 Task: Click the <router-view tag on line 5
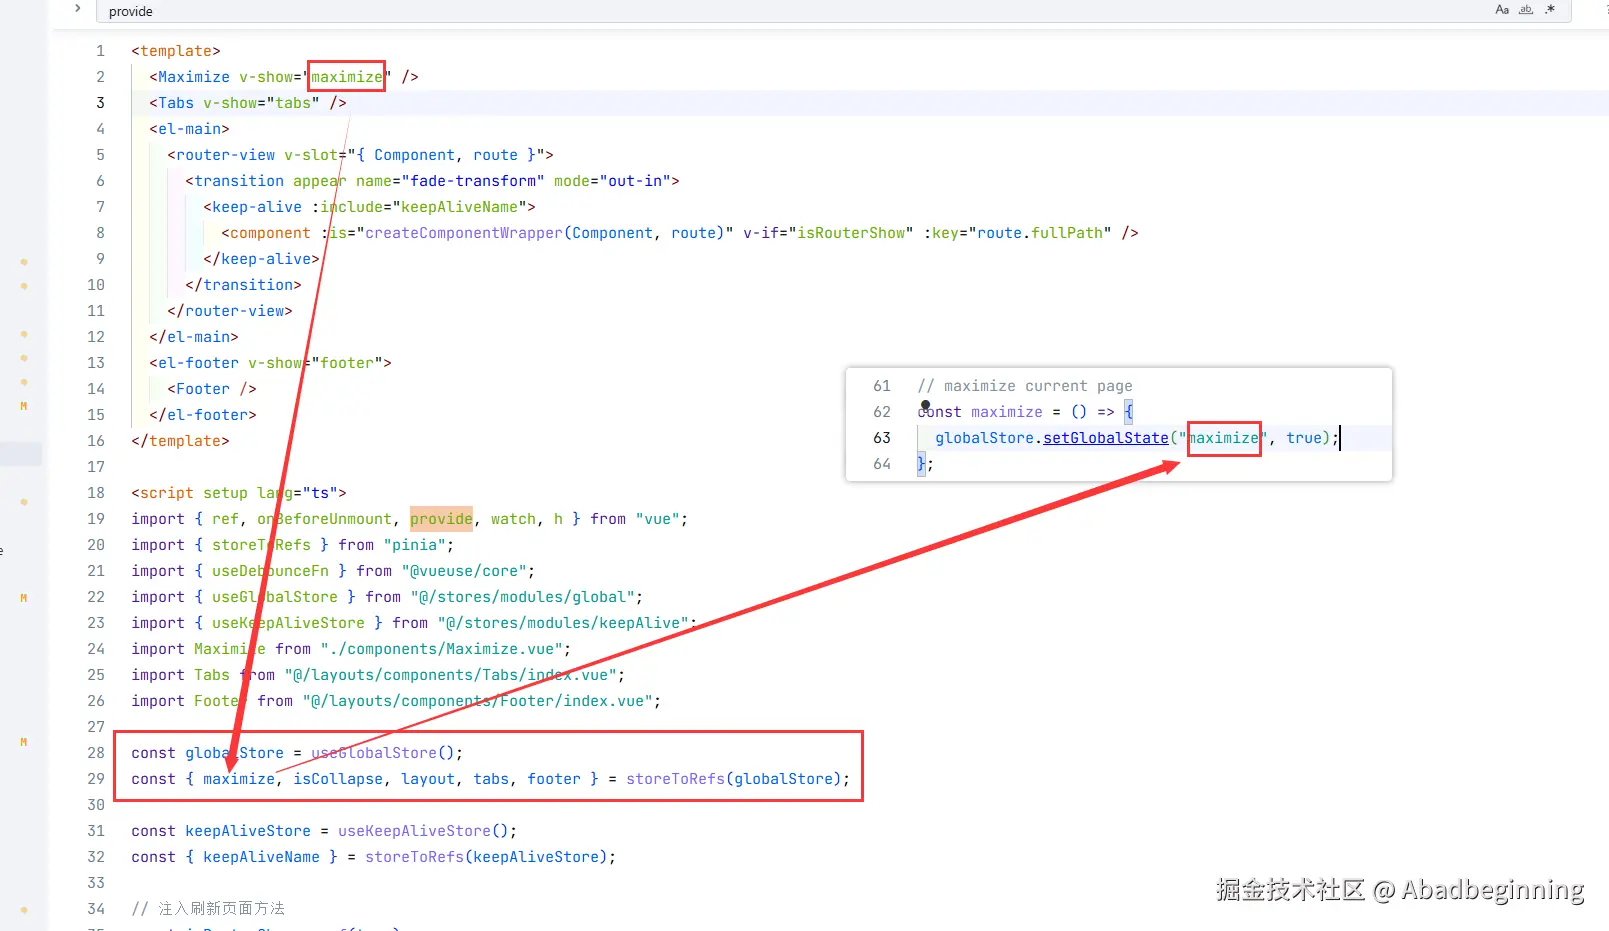(x=221, y=155)
